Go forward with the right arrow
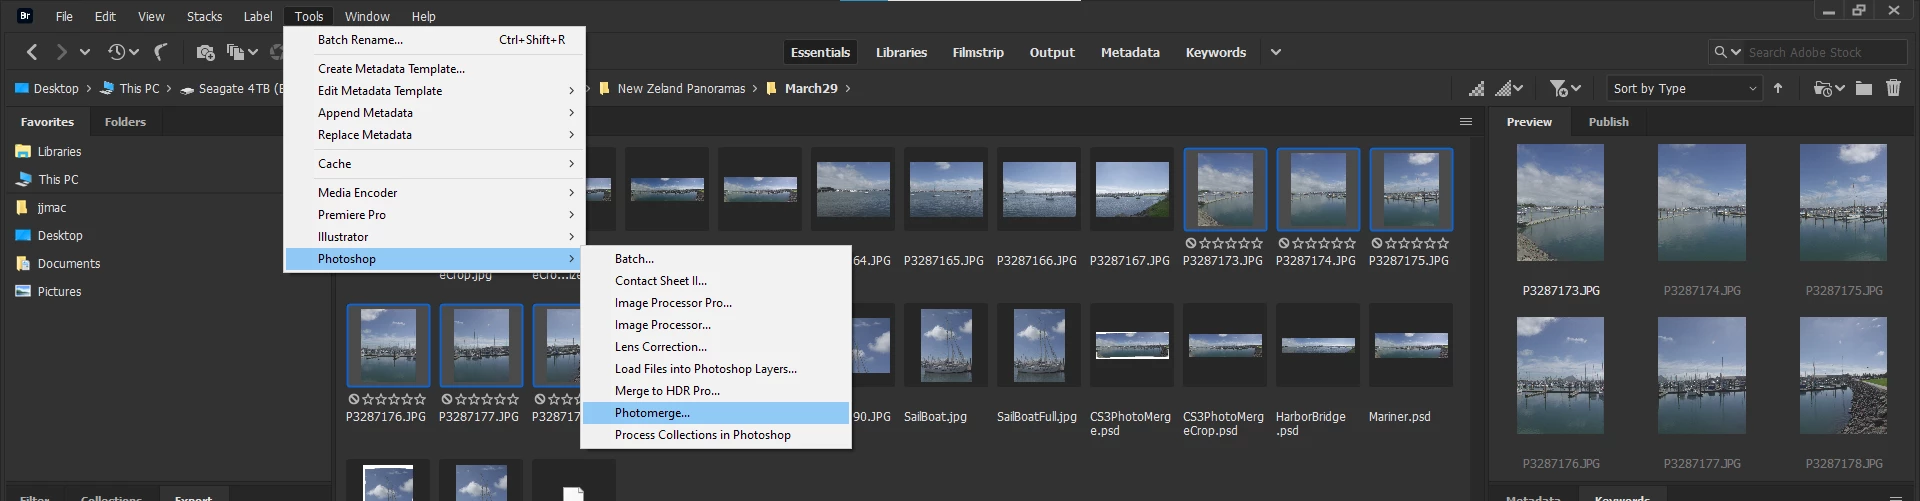The image size is (1920, 501). click(62, 52)
